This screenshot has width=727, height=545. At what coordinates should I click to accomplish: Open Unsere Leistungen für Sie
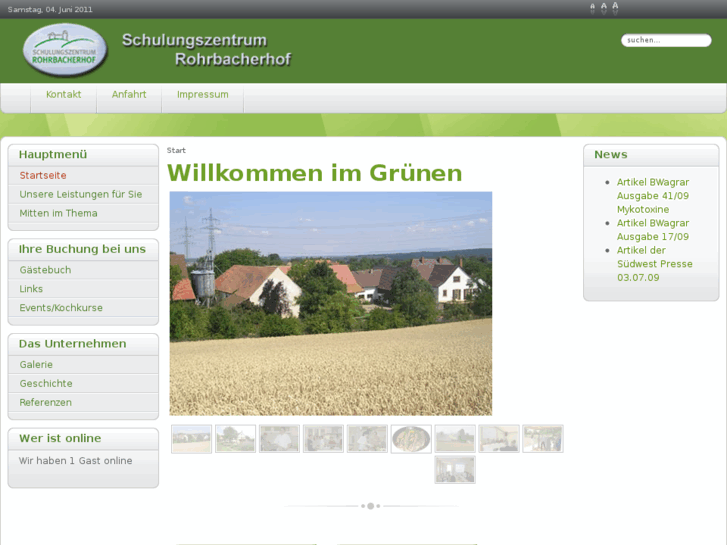tap(83, 194)
